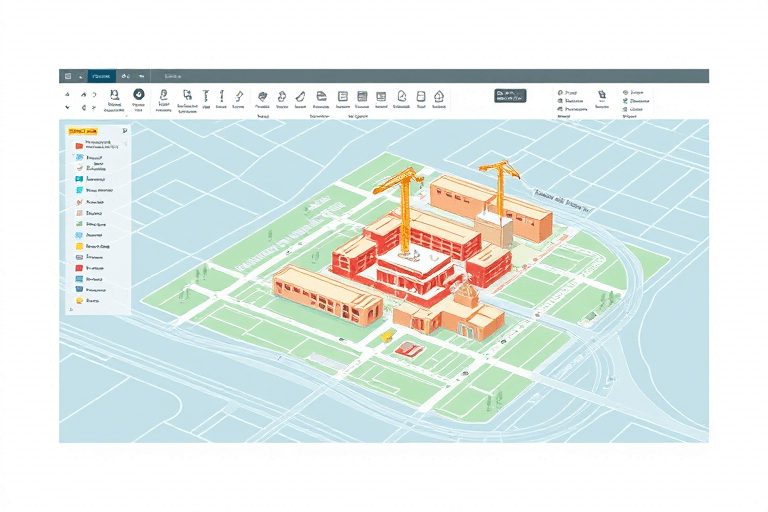Click the down chevron at ribbon's far left
This screenshot has width=768, height=512.
click(x=67, y=105)
